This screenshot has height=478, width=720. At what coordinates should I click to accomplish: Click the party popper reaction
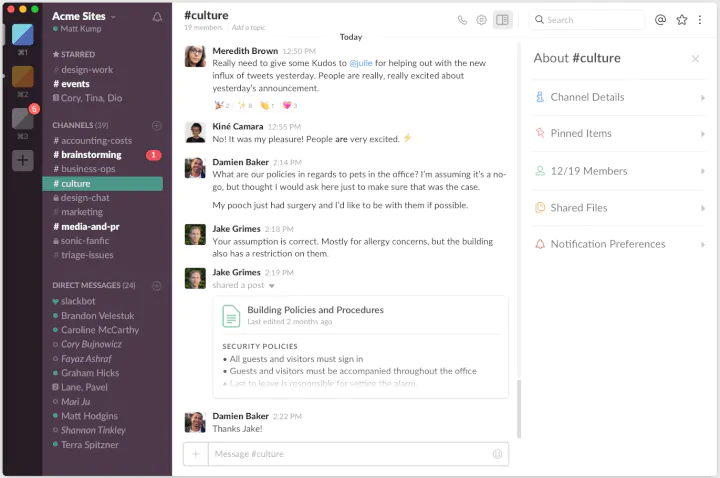tap(222, 105)
